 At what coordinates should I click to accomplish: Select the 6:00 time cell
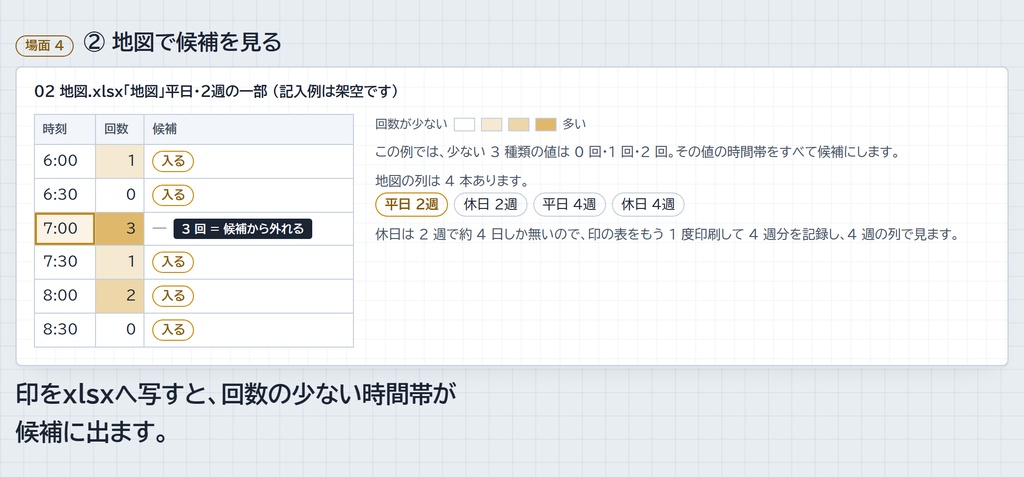(x=65, y=161)
